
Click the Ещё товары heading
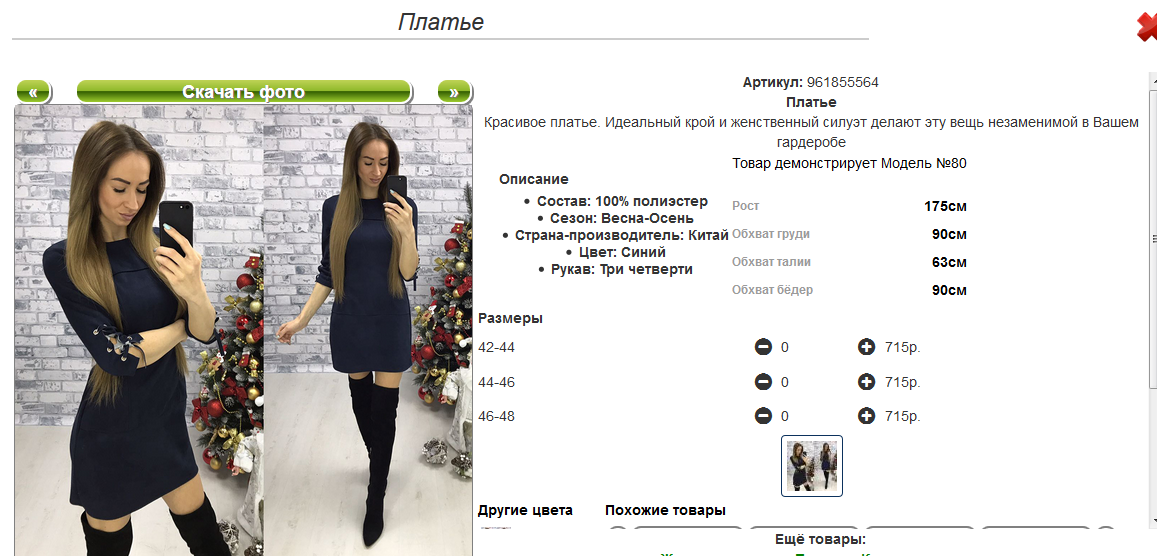(820, 540)
